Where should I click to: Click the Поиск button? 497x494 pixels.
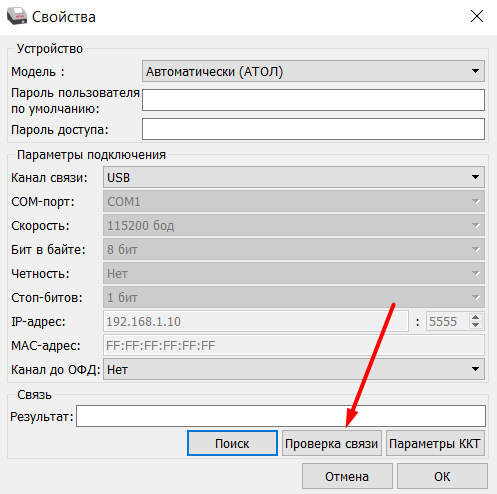coord(232,443)
